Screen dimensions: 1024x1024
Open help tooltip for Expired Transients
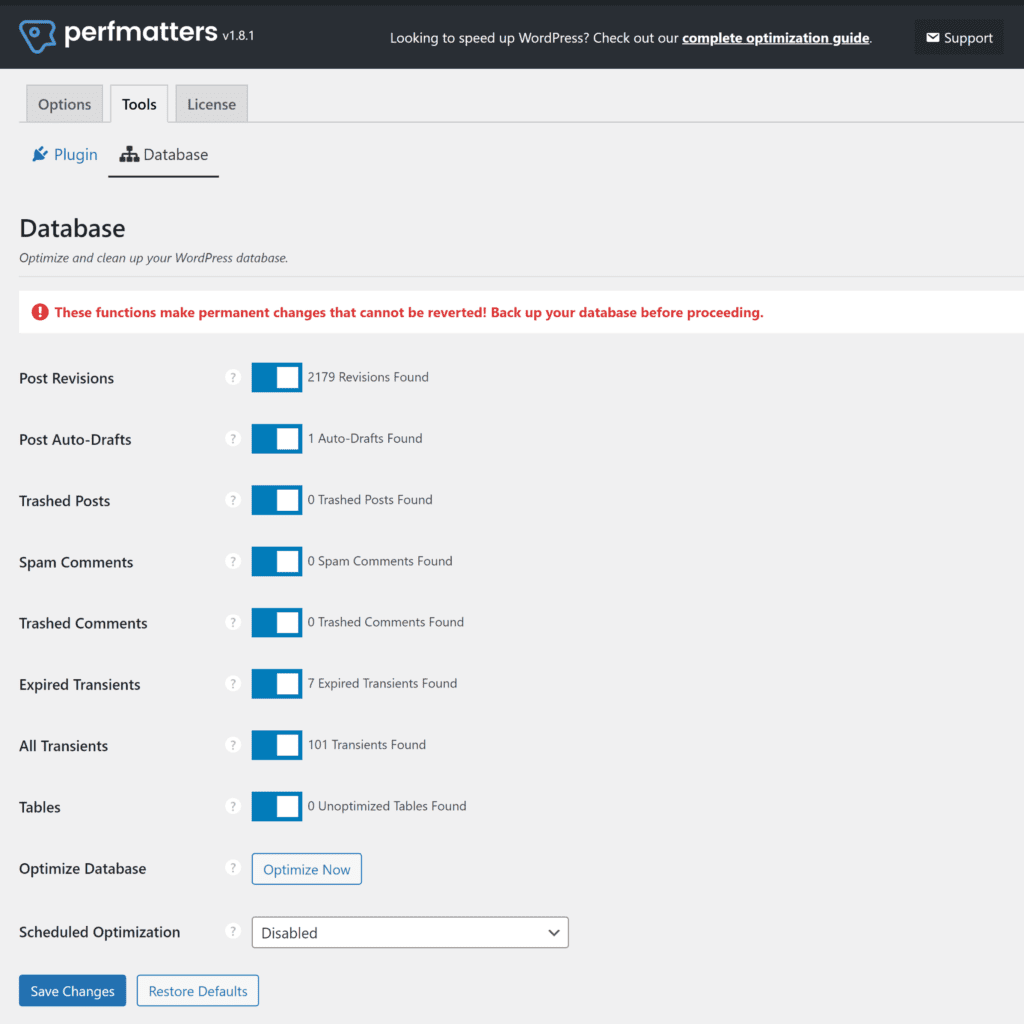click(x=232, y=684)
